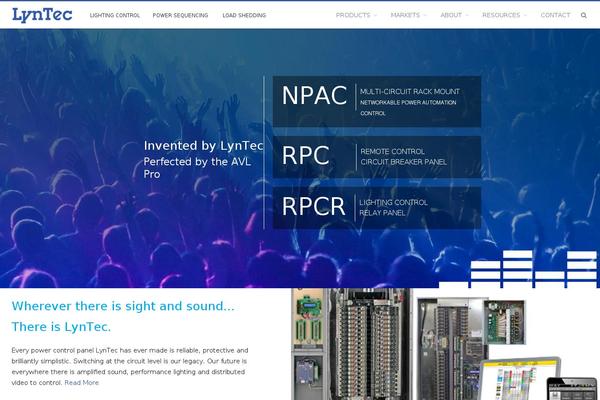
Task: Click the 'Invented by LynTec' hero text
Action: [x=204, y=146]
